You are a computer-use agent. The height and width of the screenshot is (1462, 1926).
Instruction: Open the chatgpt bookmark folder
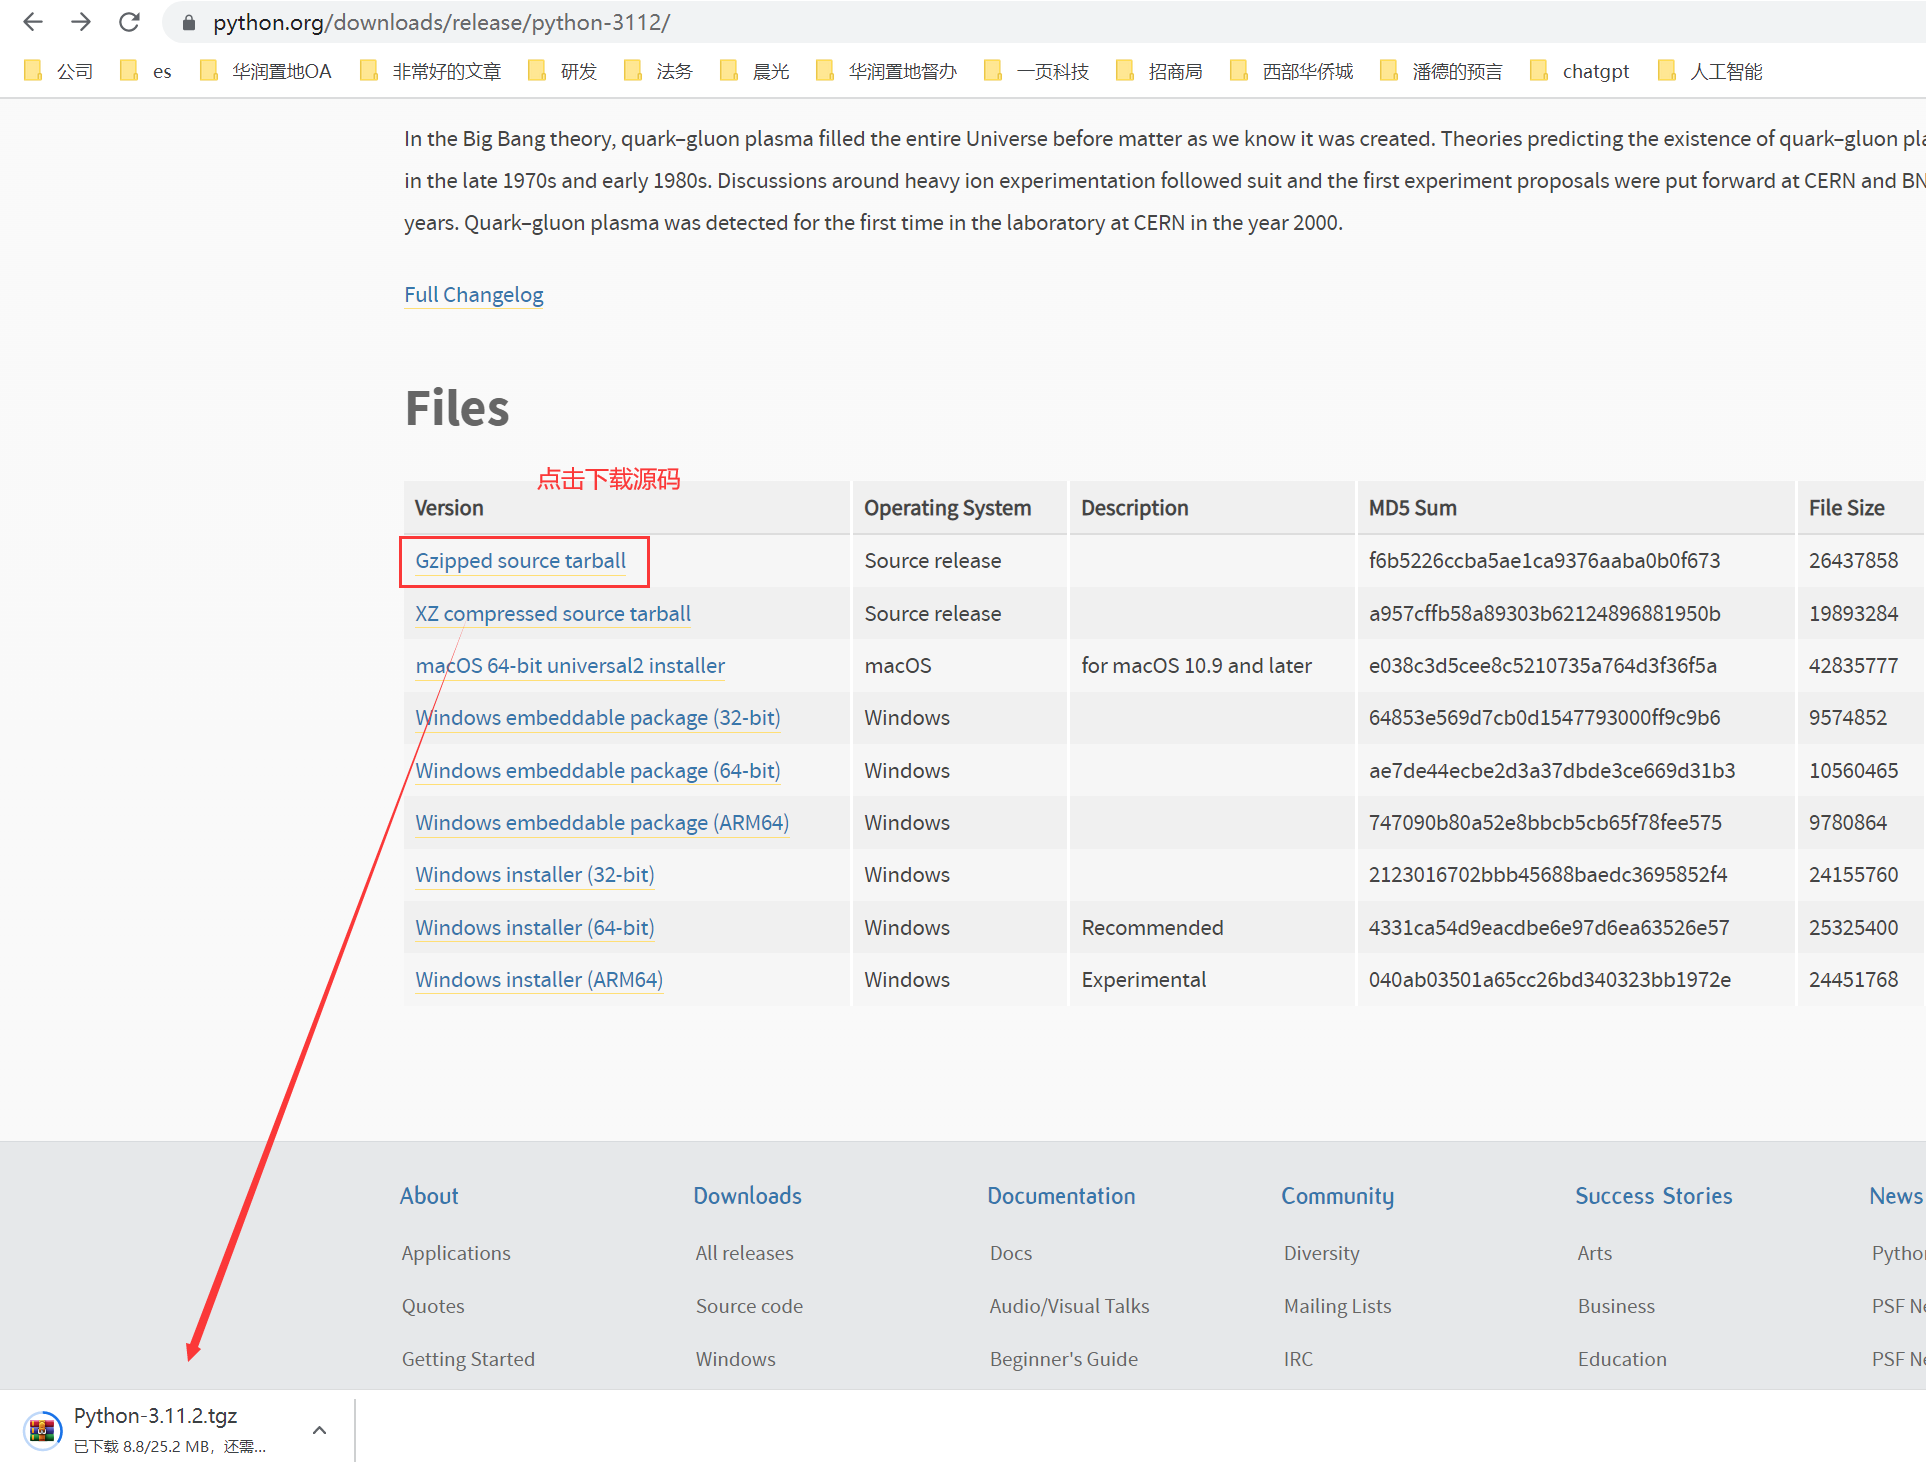coord(1580,71)
